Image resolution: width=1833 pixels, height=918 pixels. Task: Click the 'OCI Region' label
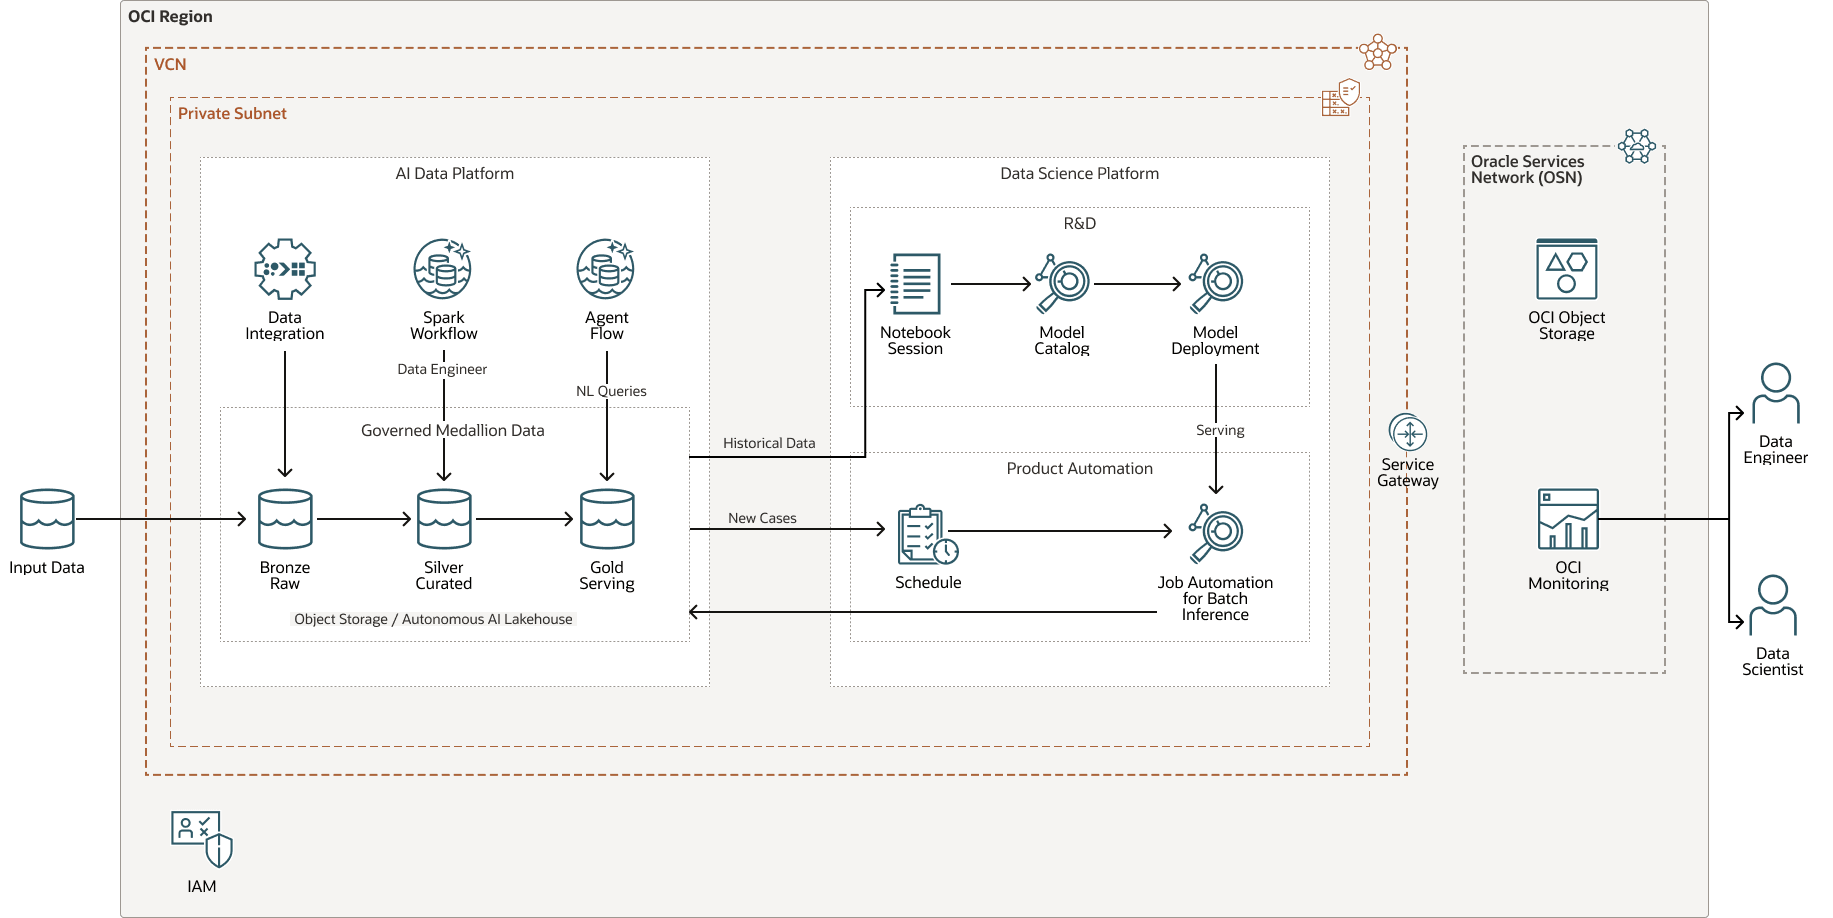170,16
